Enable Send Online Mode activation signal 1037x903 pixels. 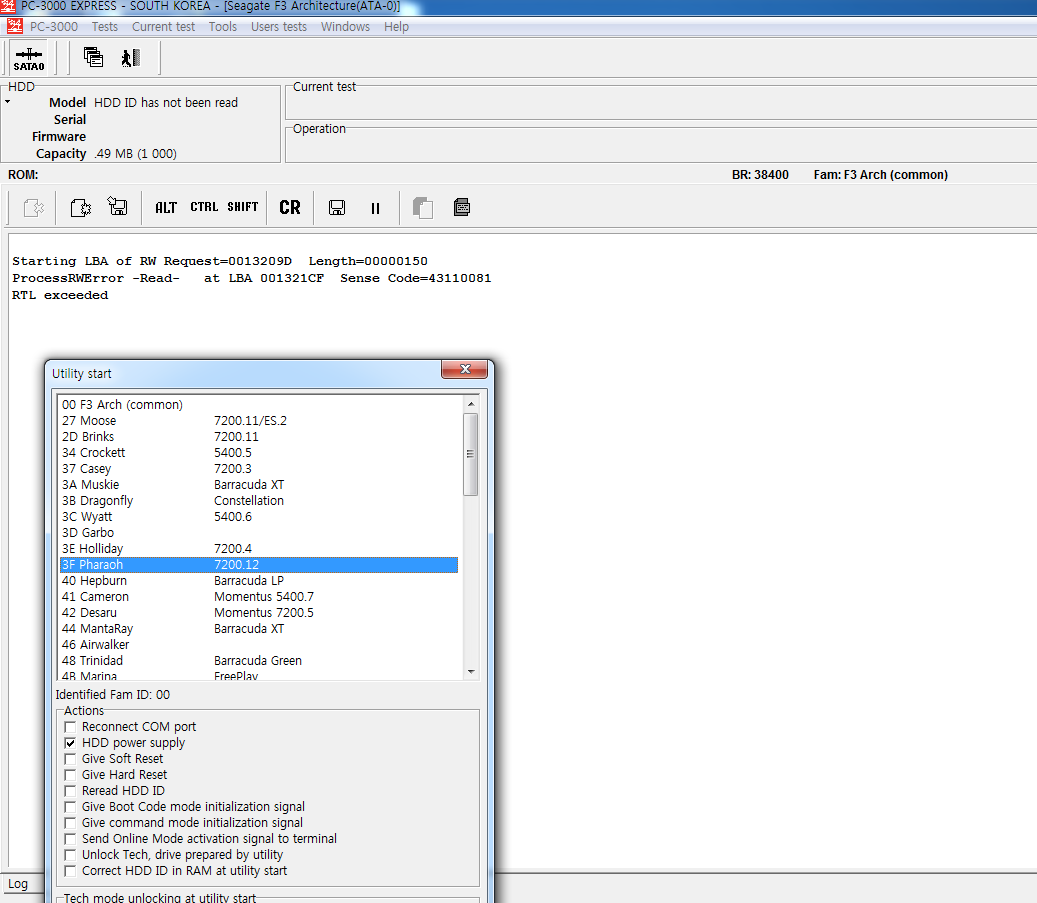coord(70,839)
